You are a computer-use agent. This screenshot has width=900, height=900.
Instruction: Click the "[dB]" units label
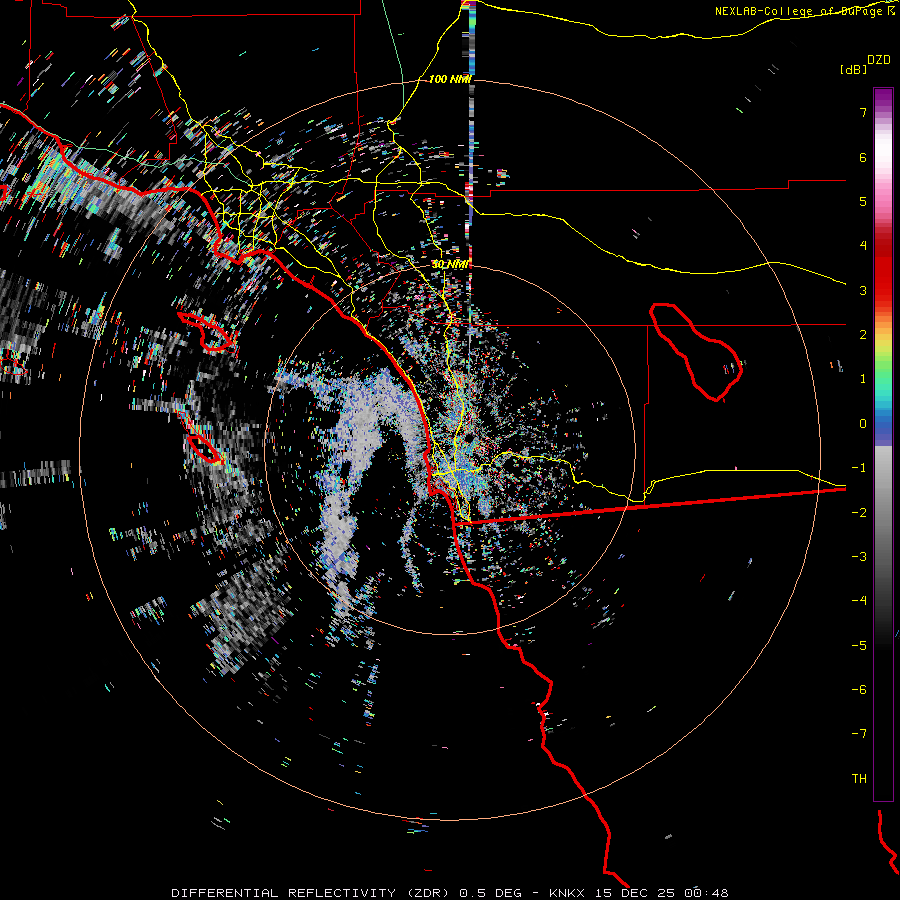(853, 69)
